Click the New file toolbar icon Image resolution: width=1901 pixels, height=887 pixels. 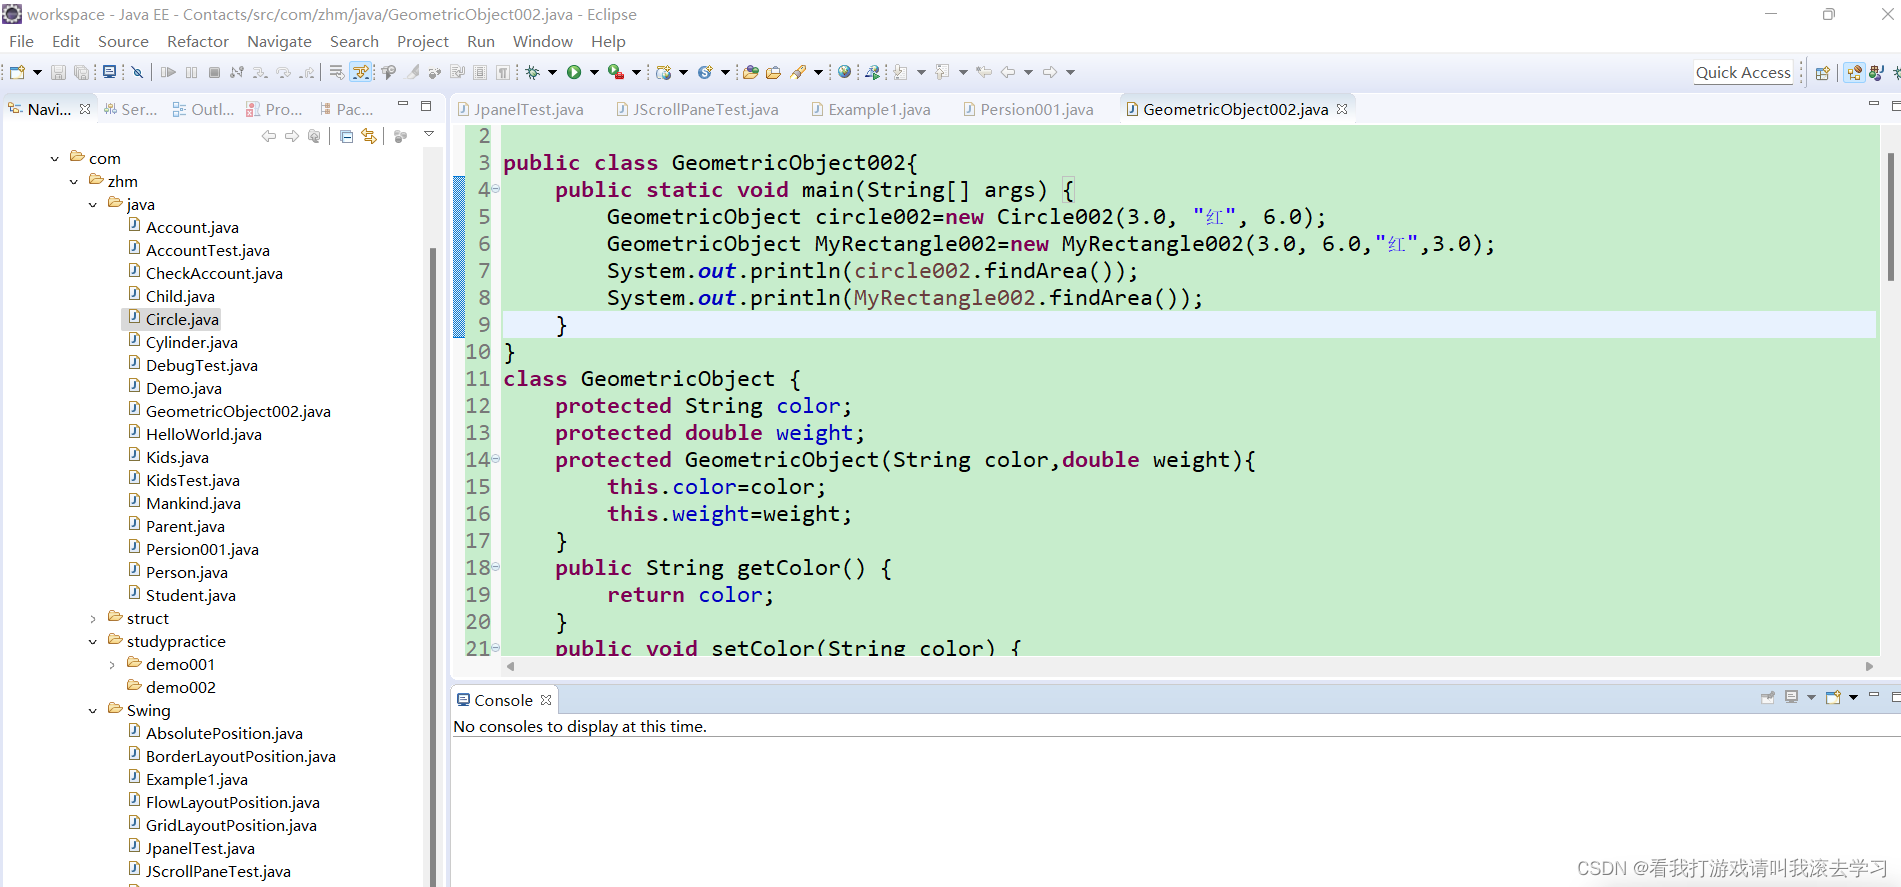17,72
